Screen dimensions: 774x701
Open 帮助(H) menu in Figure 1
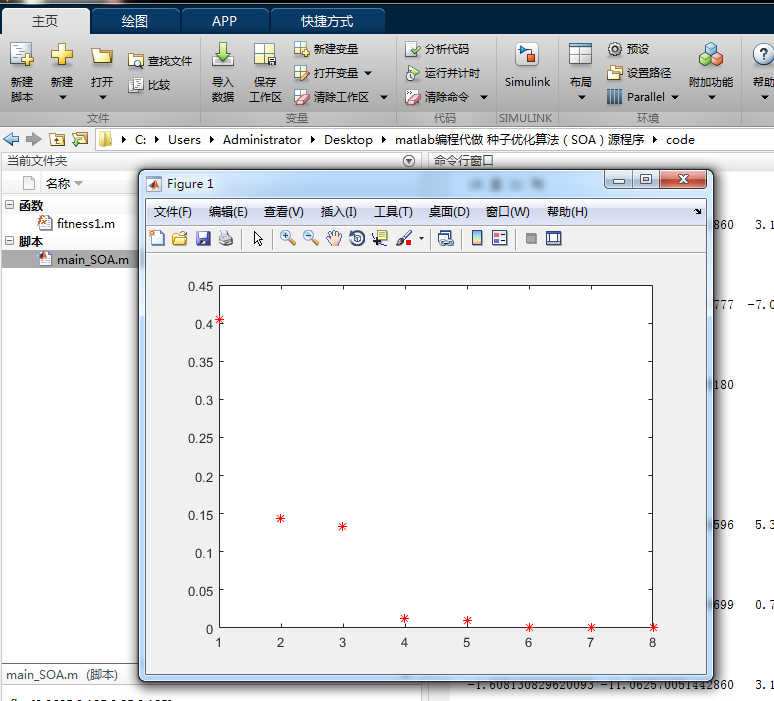coord(567,212)
